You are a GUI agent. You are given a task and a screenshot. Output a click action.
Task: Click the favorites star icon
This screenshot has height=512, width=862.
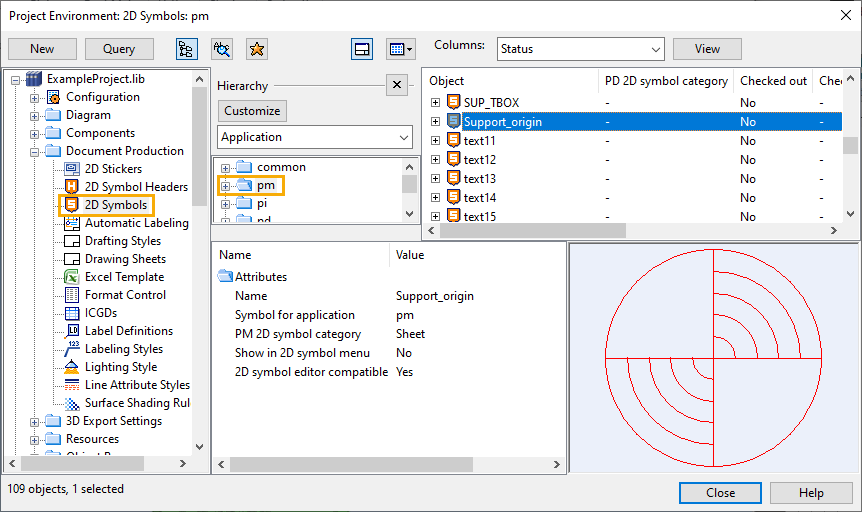(x=257, y=48)
